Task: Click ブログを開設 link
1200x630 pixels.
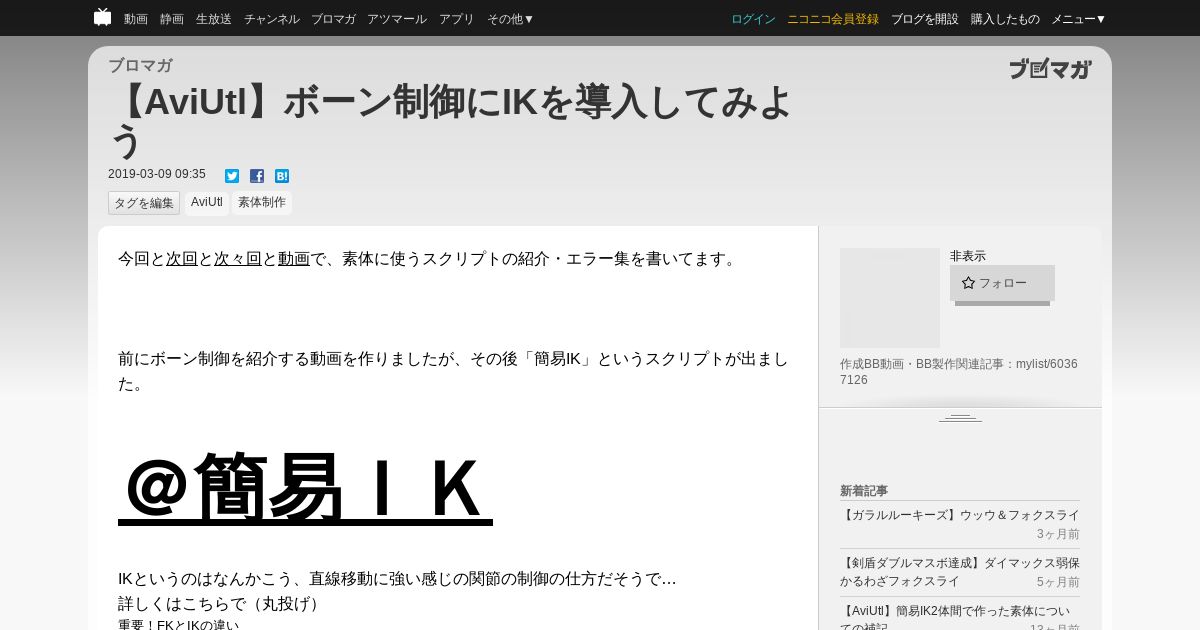Action: click(x=925, y=19)
